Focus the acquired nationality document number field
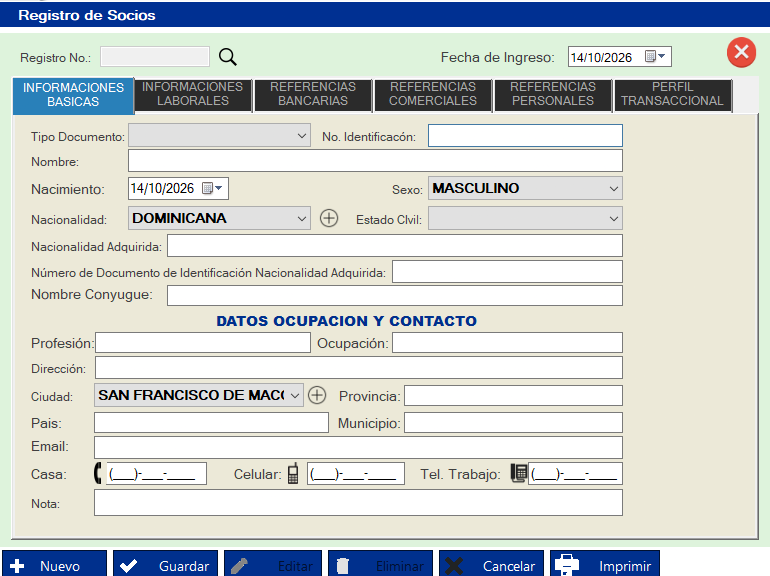The height and width of the screenshot is (576, 770). [x=507, y=272]
